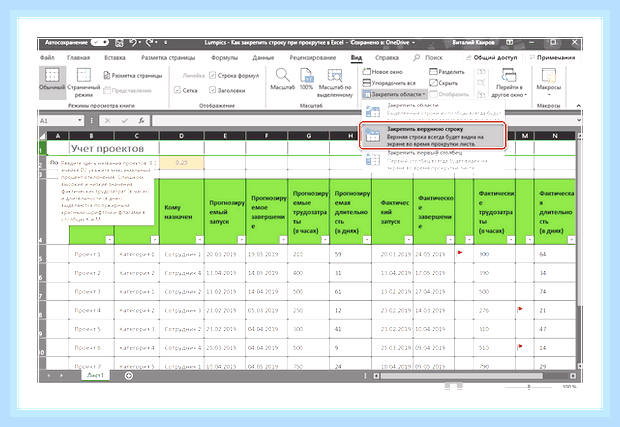Expand the formula bar chevron
Viewport: 620px width, 427px height.
579,120
